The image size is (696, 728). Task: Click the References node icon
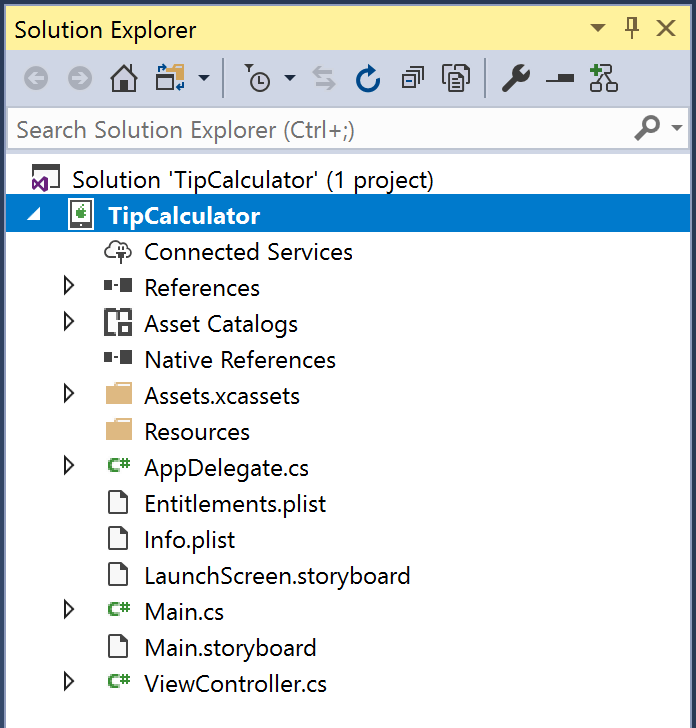118,285
